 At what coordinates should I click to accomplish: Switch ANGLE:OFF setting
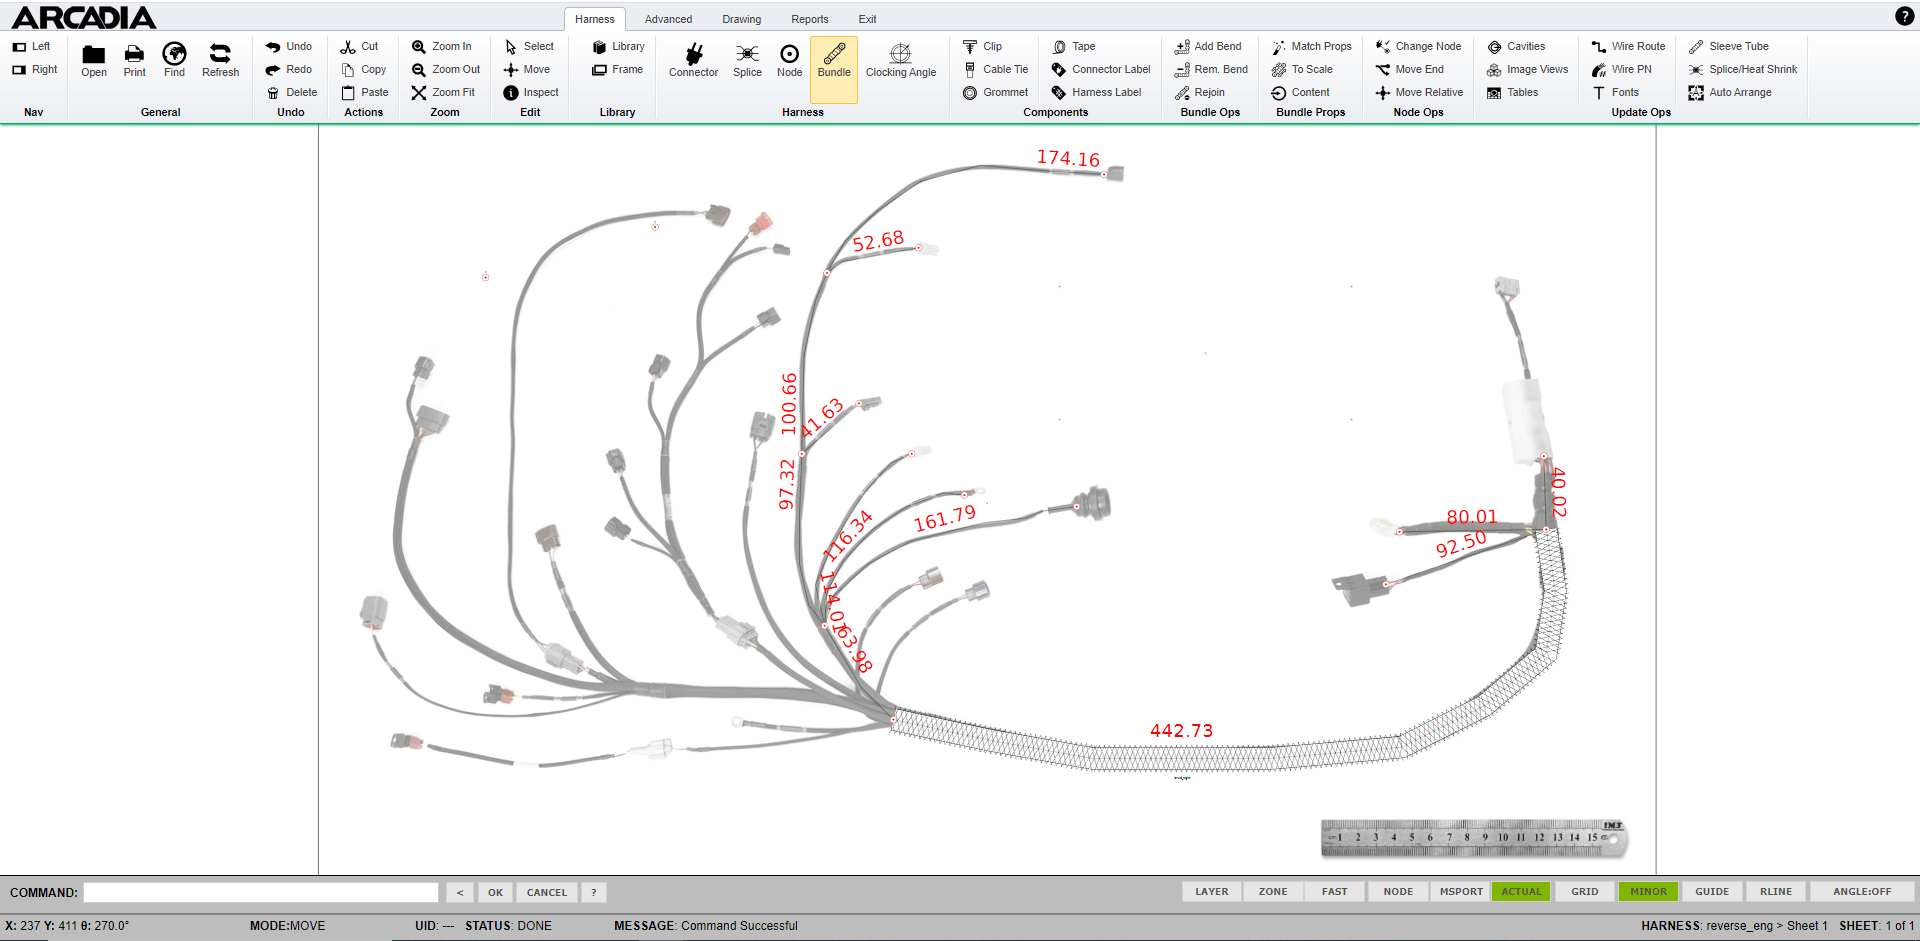point(1861,892)
